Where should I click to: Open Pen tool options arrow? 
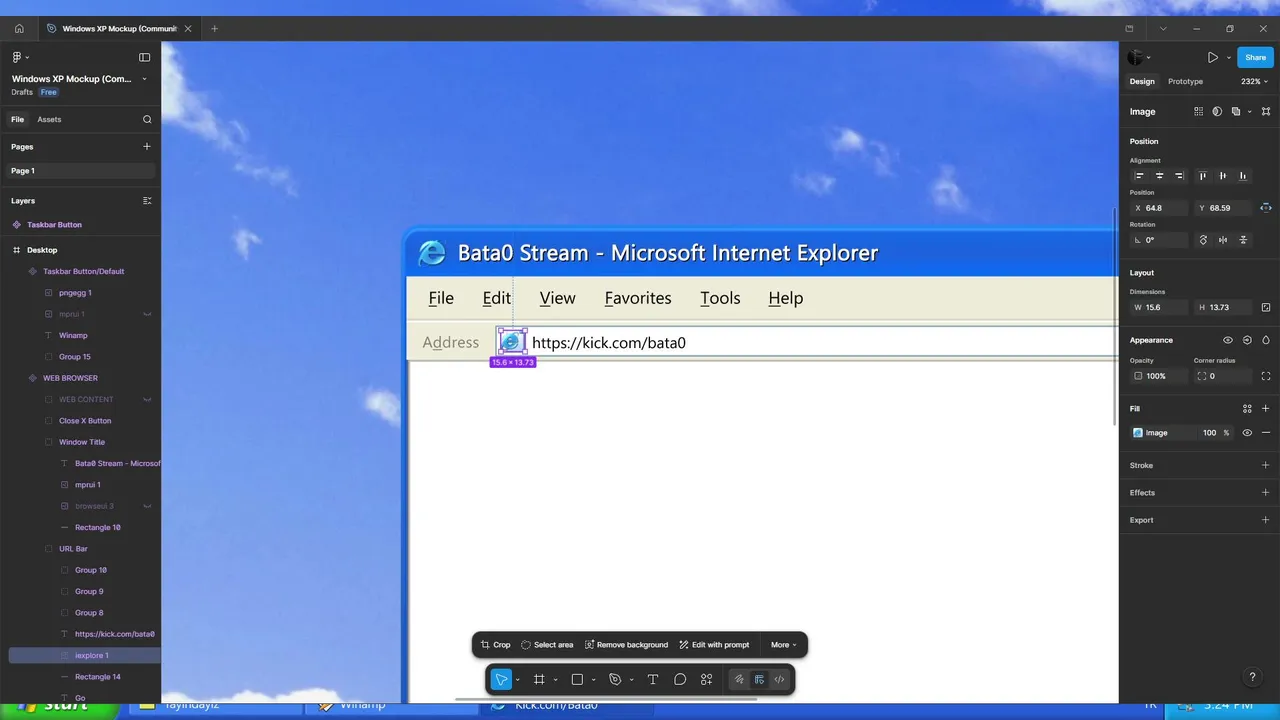(631, 681)
